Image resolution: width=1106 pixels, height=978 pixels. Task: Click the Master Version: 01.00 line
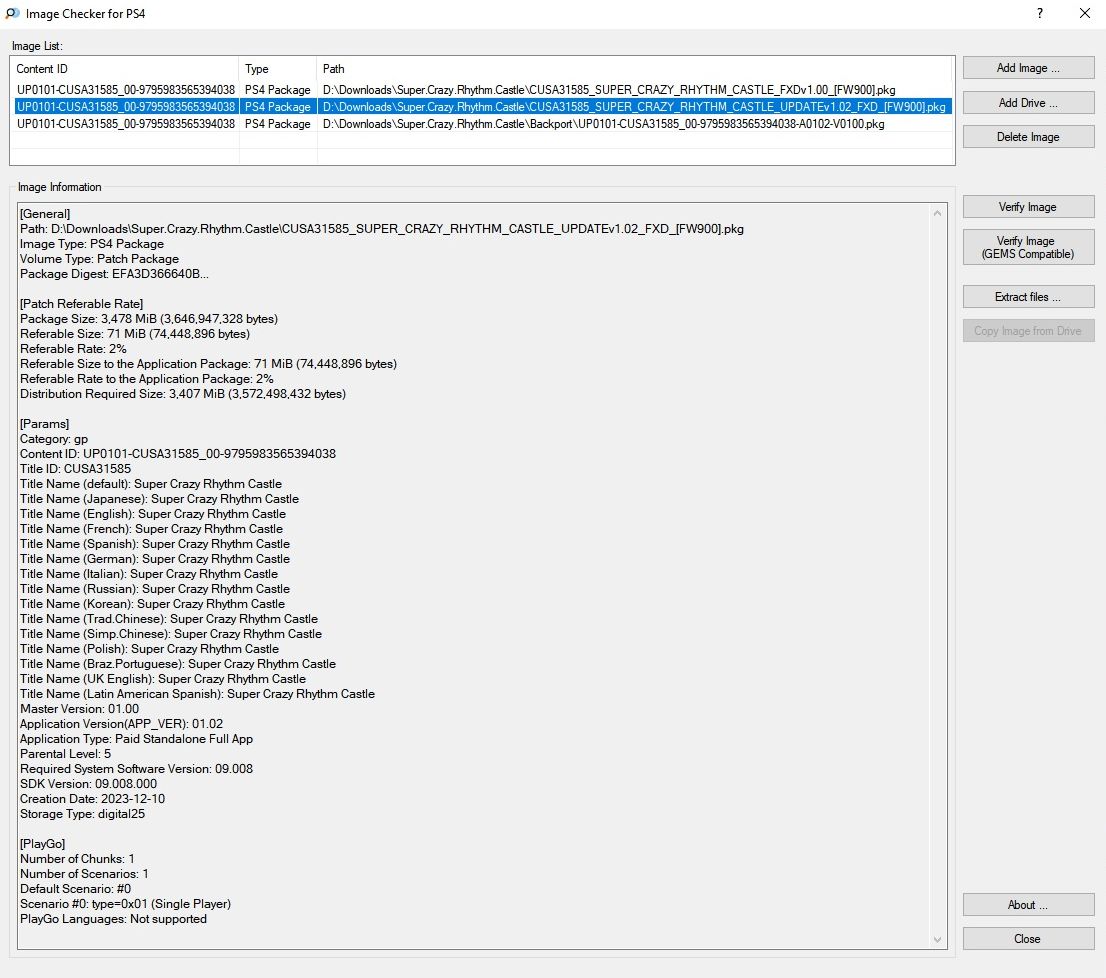[80, 709]
